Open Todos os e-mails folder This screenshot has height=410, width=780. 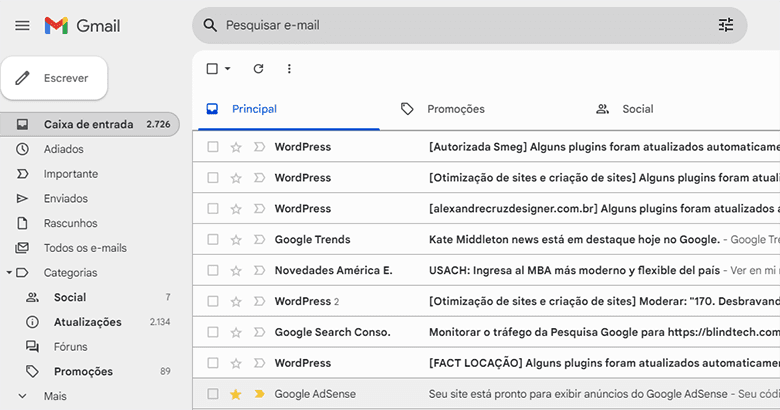click(x=85, y=248)
